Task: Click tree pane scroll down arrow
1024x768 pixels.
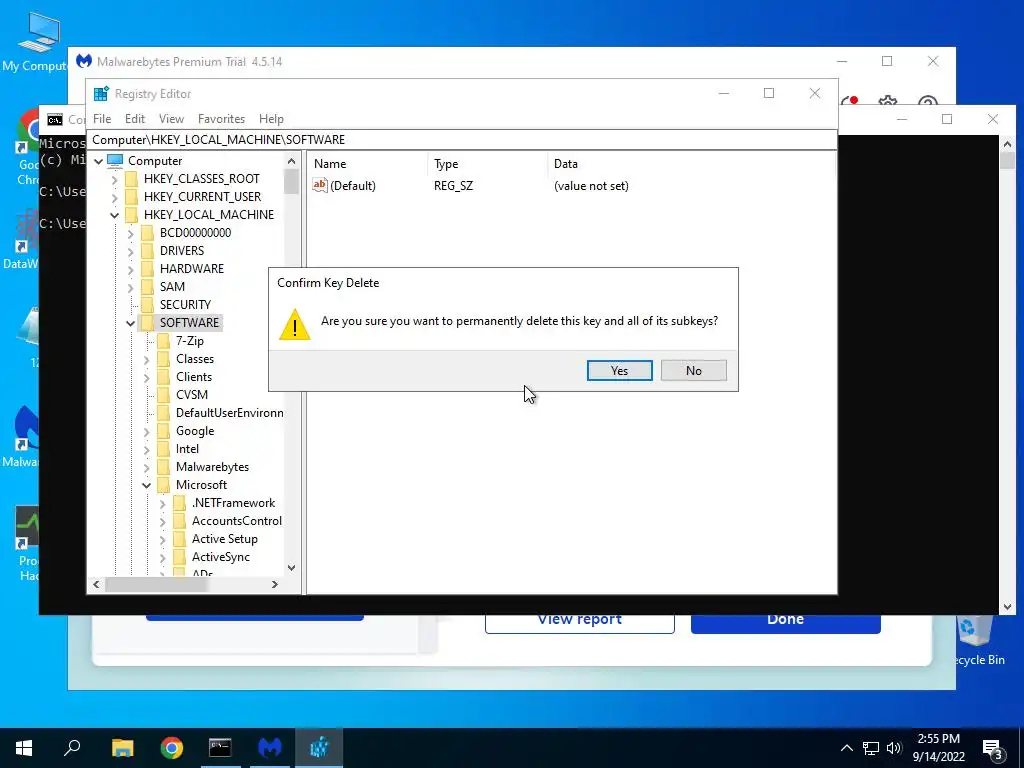Action: [291, 568]
